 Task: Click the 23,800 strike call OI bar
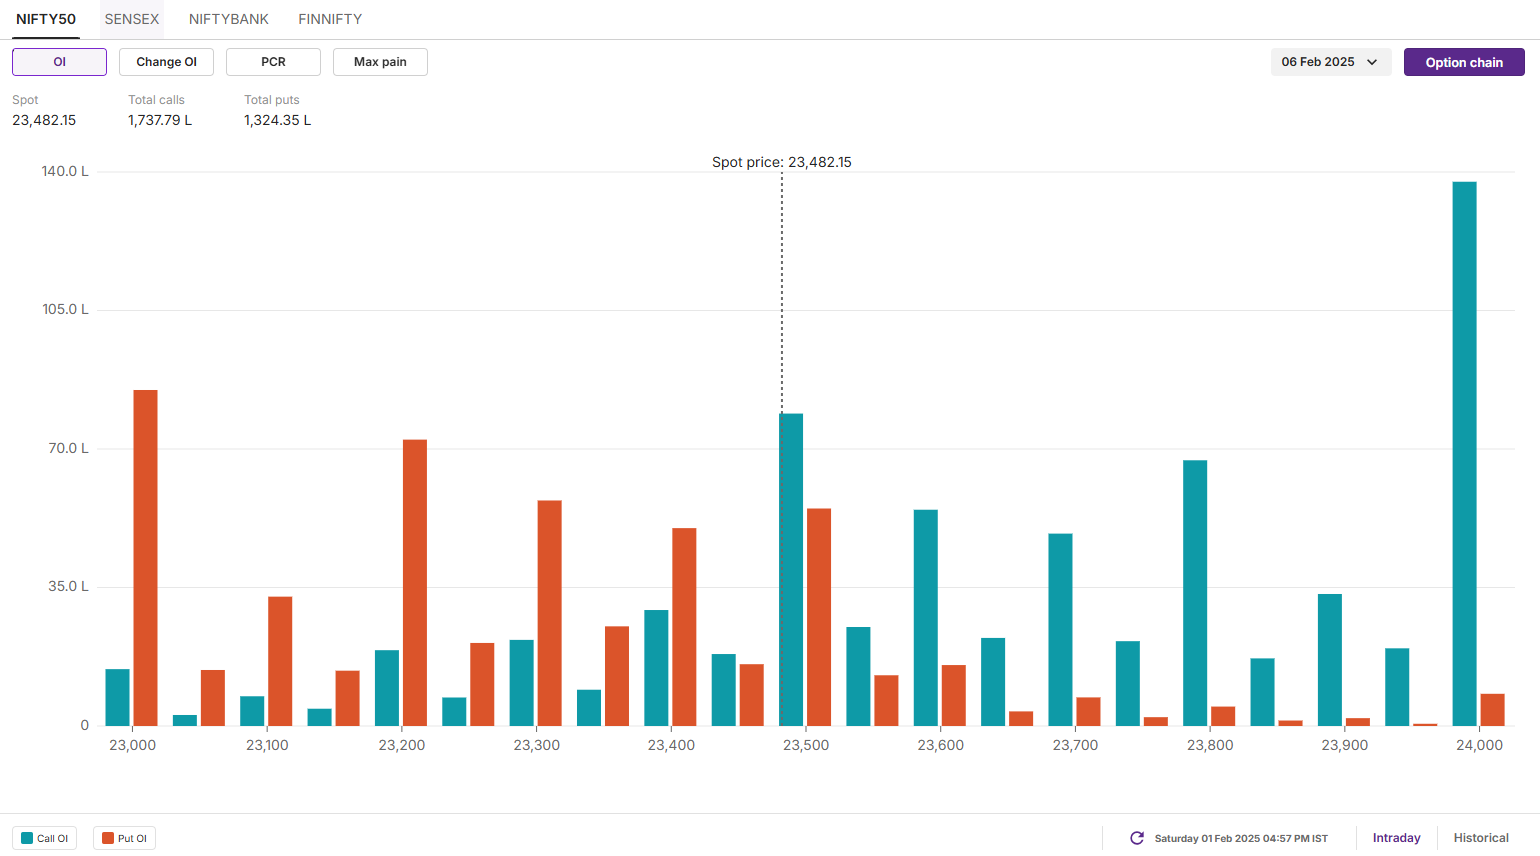pyautogui.click(x=1195, y=593)
